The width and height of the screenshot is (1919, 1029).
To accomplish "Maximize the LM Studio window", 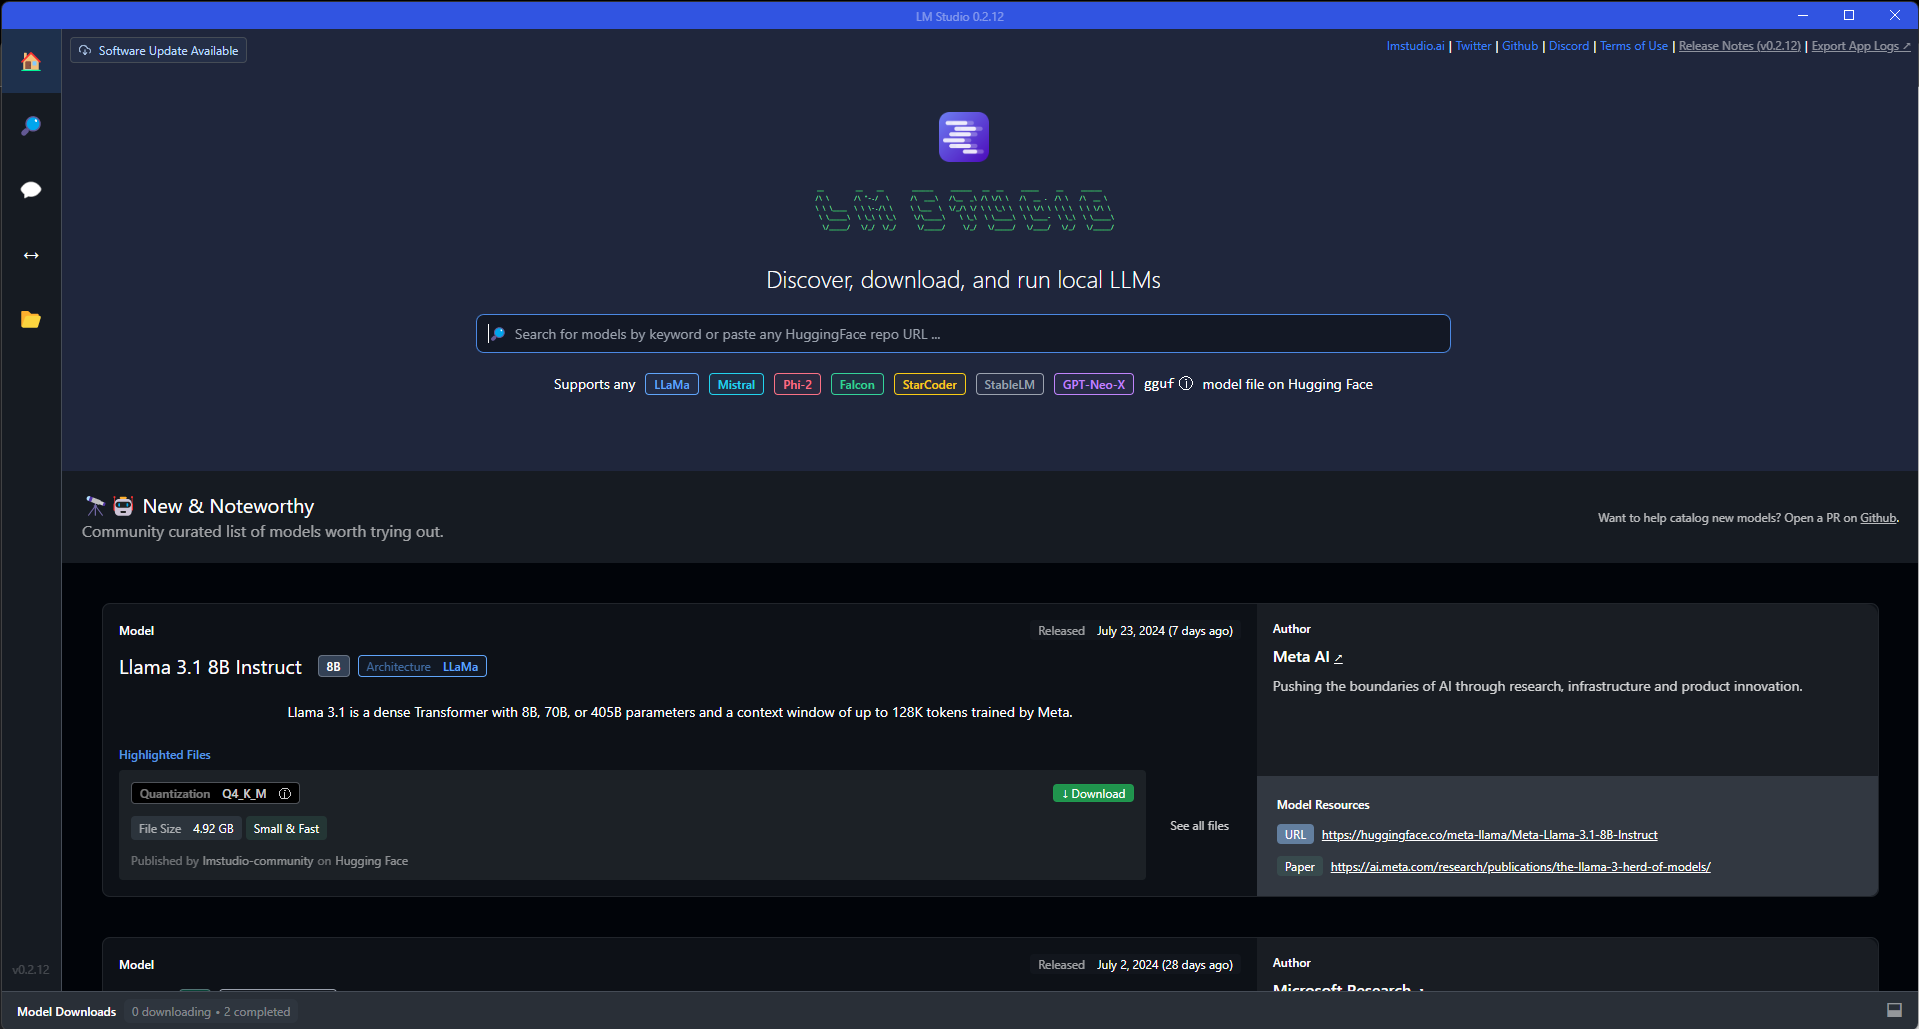I will pyautogui.click(x=1849, y=15).
